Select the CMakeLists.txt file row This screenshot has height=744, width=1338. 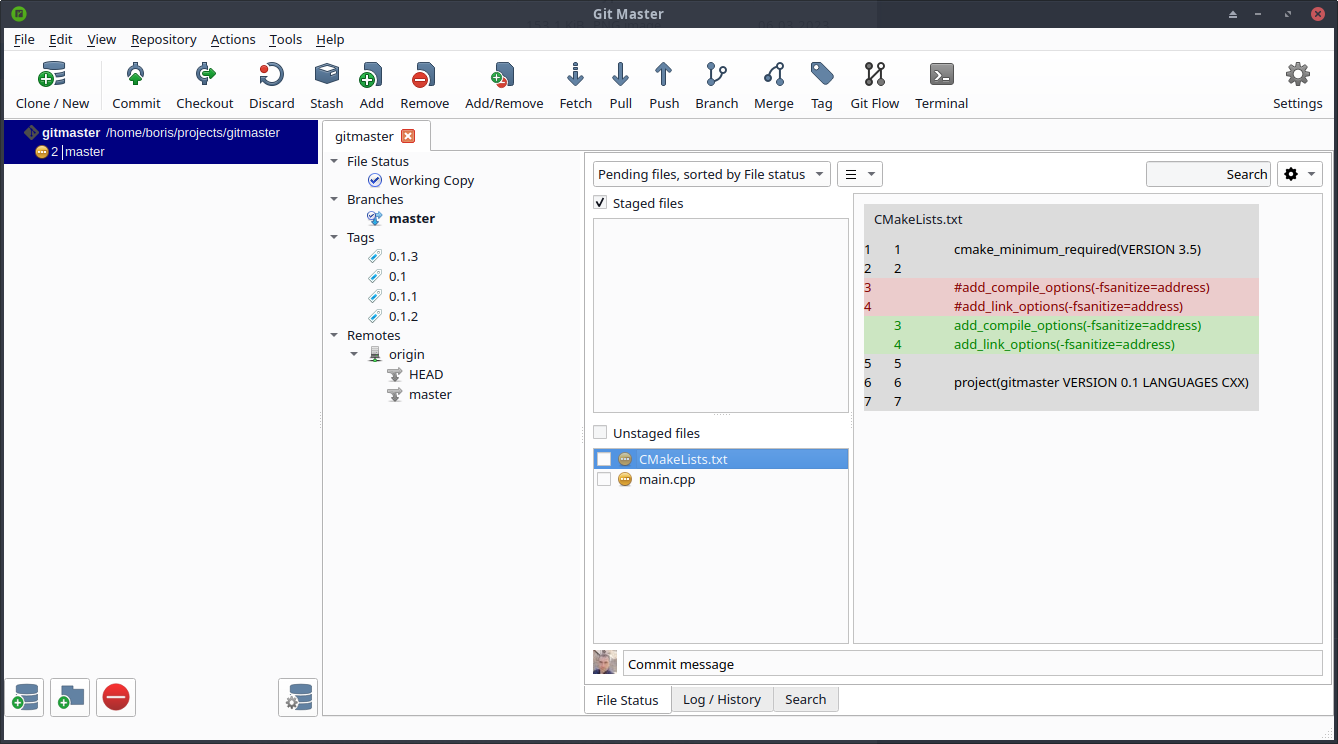[721, 459]
